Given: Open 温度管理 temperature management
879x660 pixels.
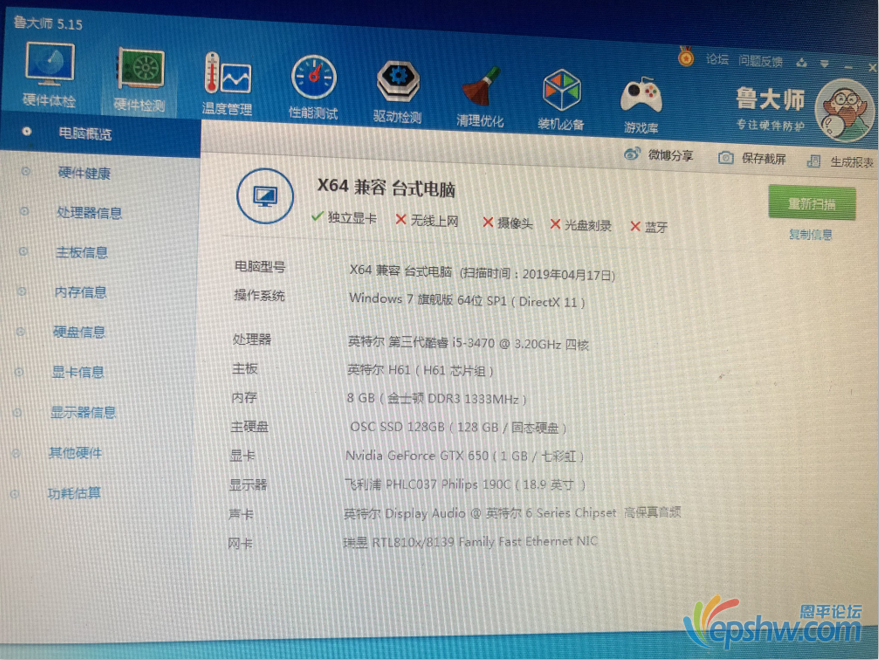Looking at the screenshot, I should 227,84.
